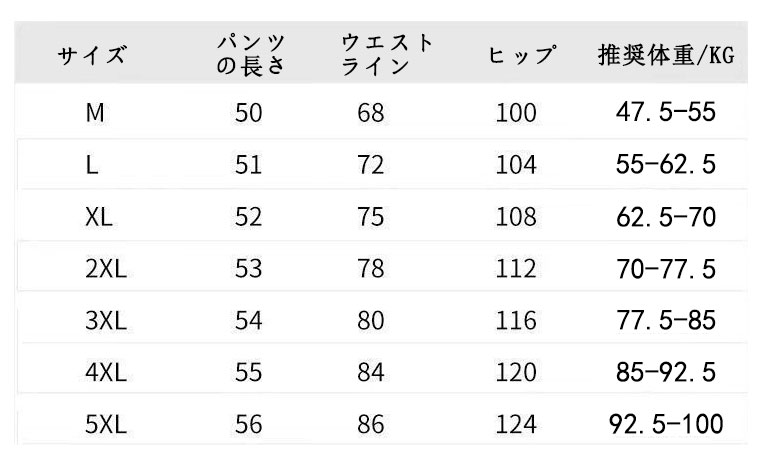Click the 推奨体重/KG column header

point(664,55)
